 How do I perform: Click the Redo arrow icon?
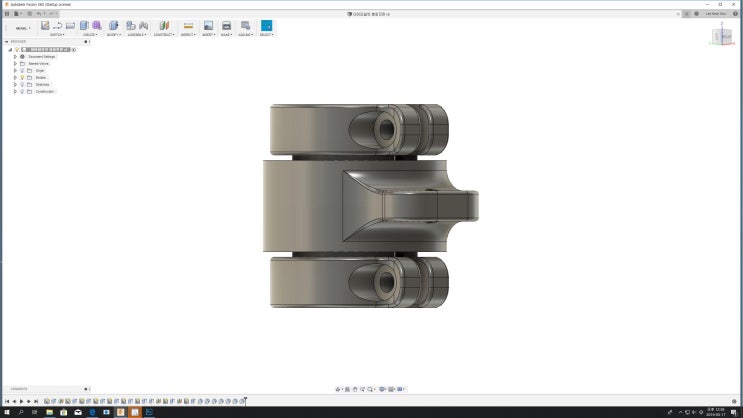(51, 14)
